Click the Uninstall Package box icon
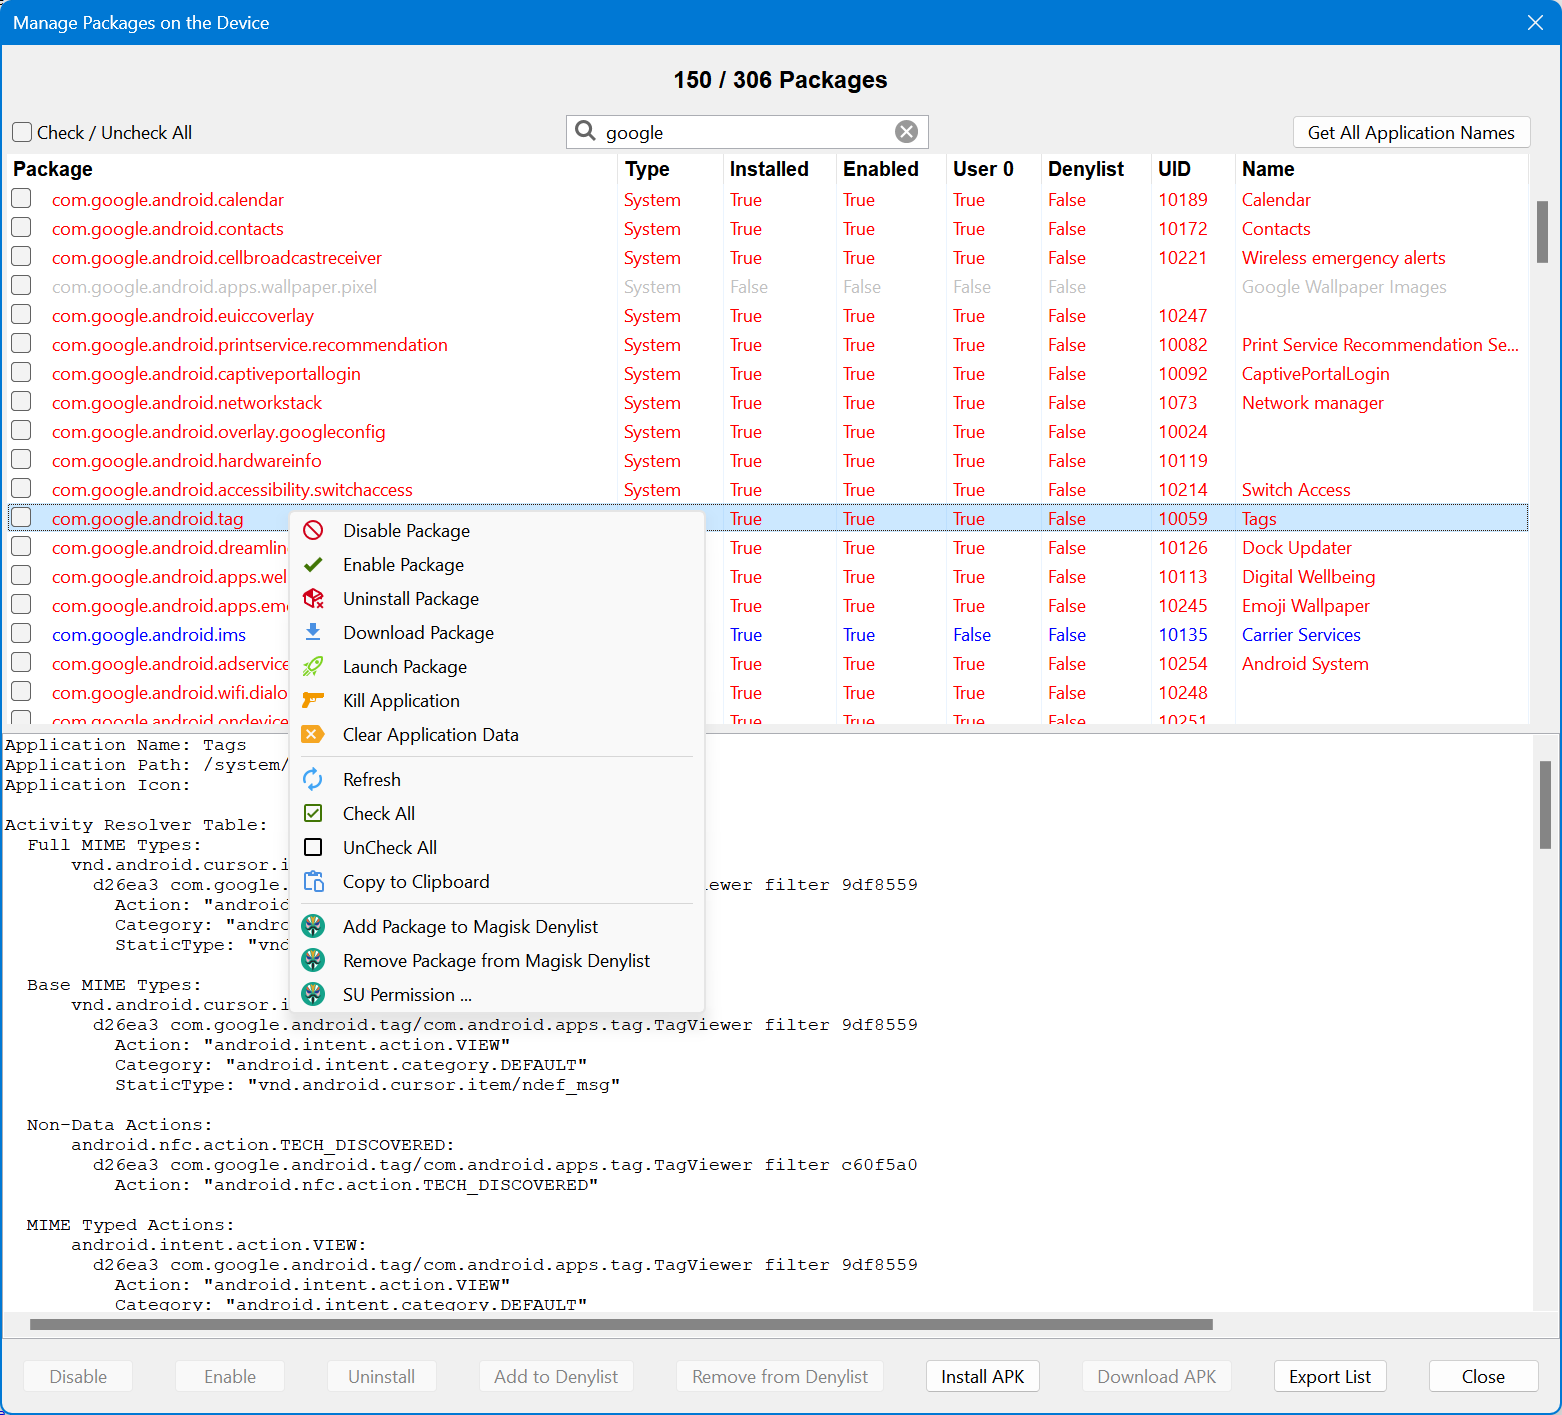Screen dimensions: 1562x1415 tap(313, 599)
